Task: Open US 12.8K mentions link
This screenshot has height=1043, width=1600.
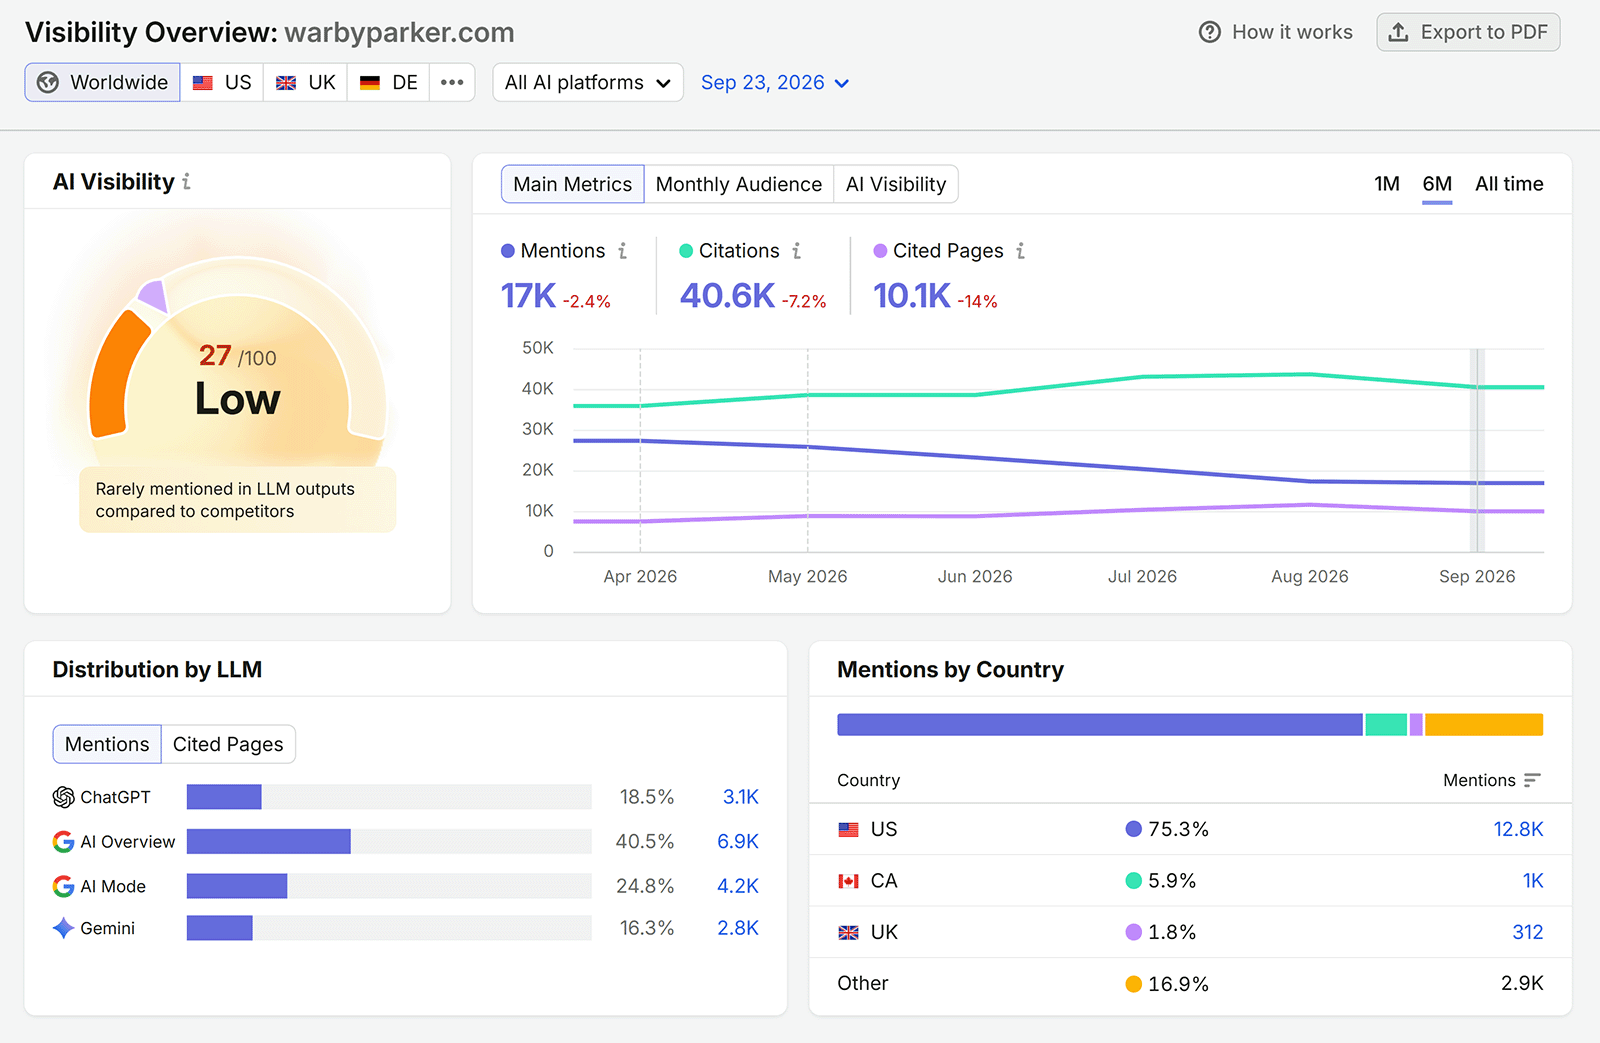Action: pyautogui.click(x=1518, y=829)
